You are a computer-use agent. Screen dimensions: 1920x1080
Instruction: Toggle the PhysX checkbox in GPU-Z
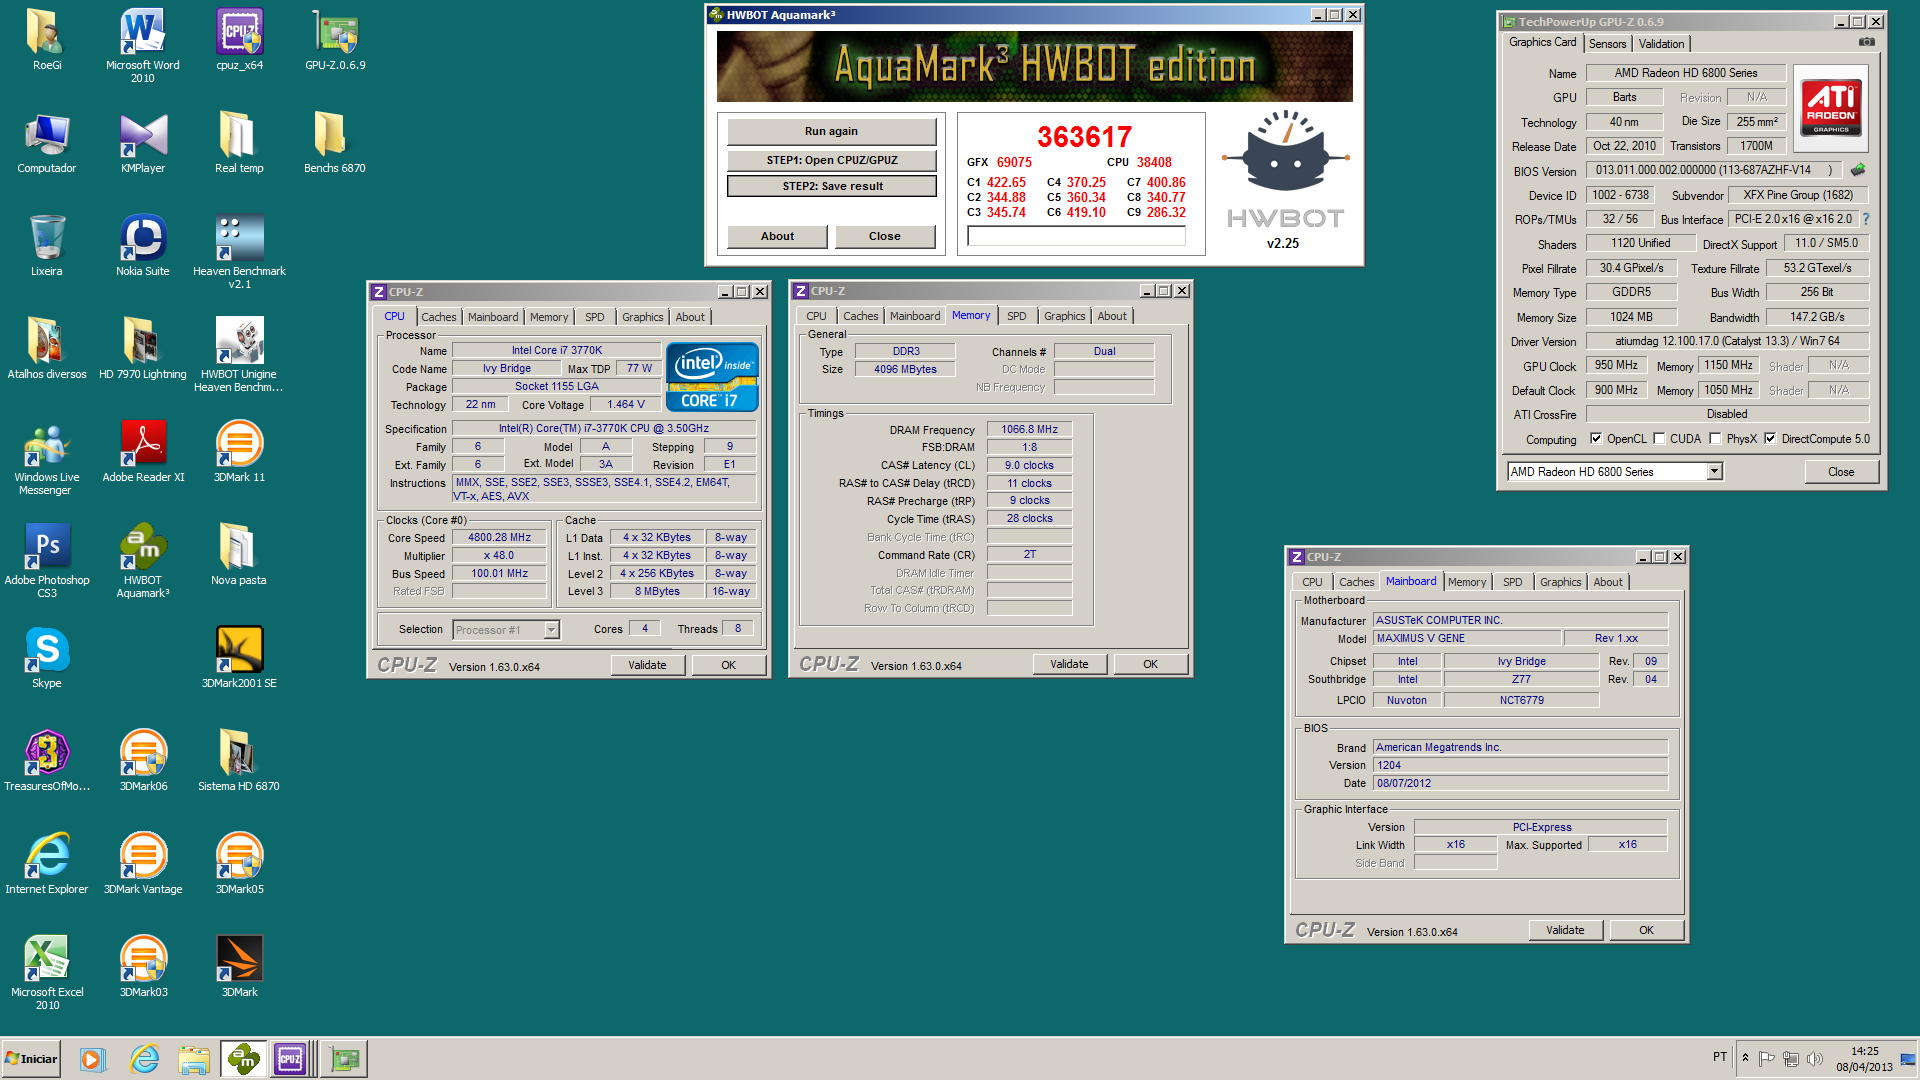click(1715, 439)
